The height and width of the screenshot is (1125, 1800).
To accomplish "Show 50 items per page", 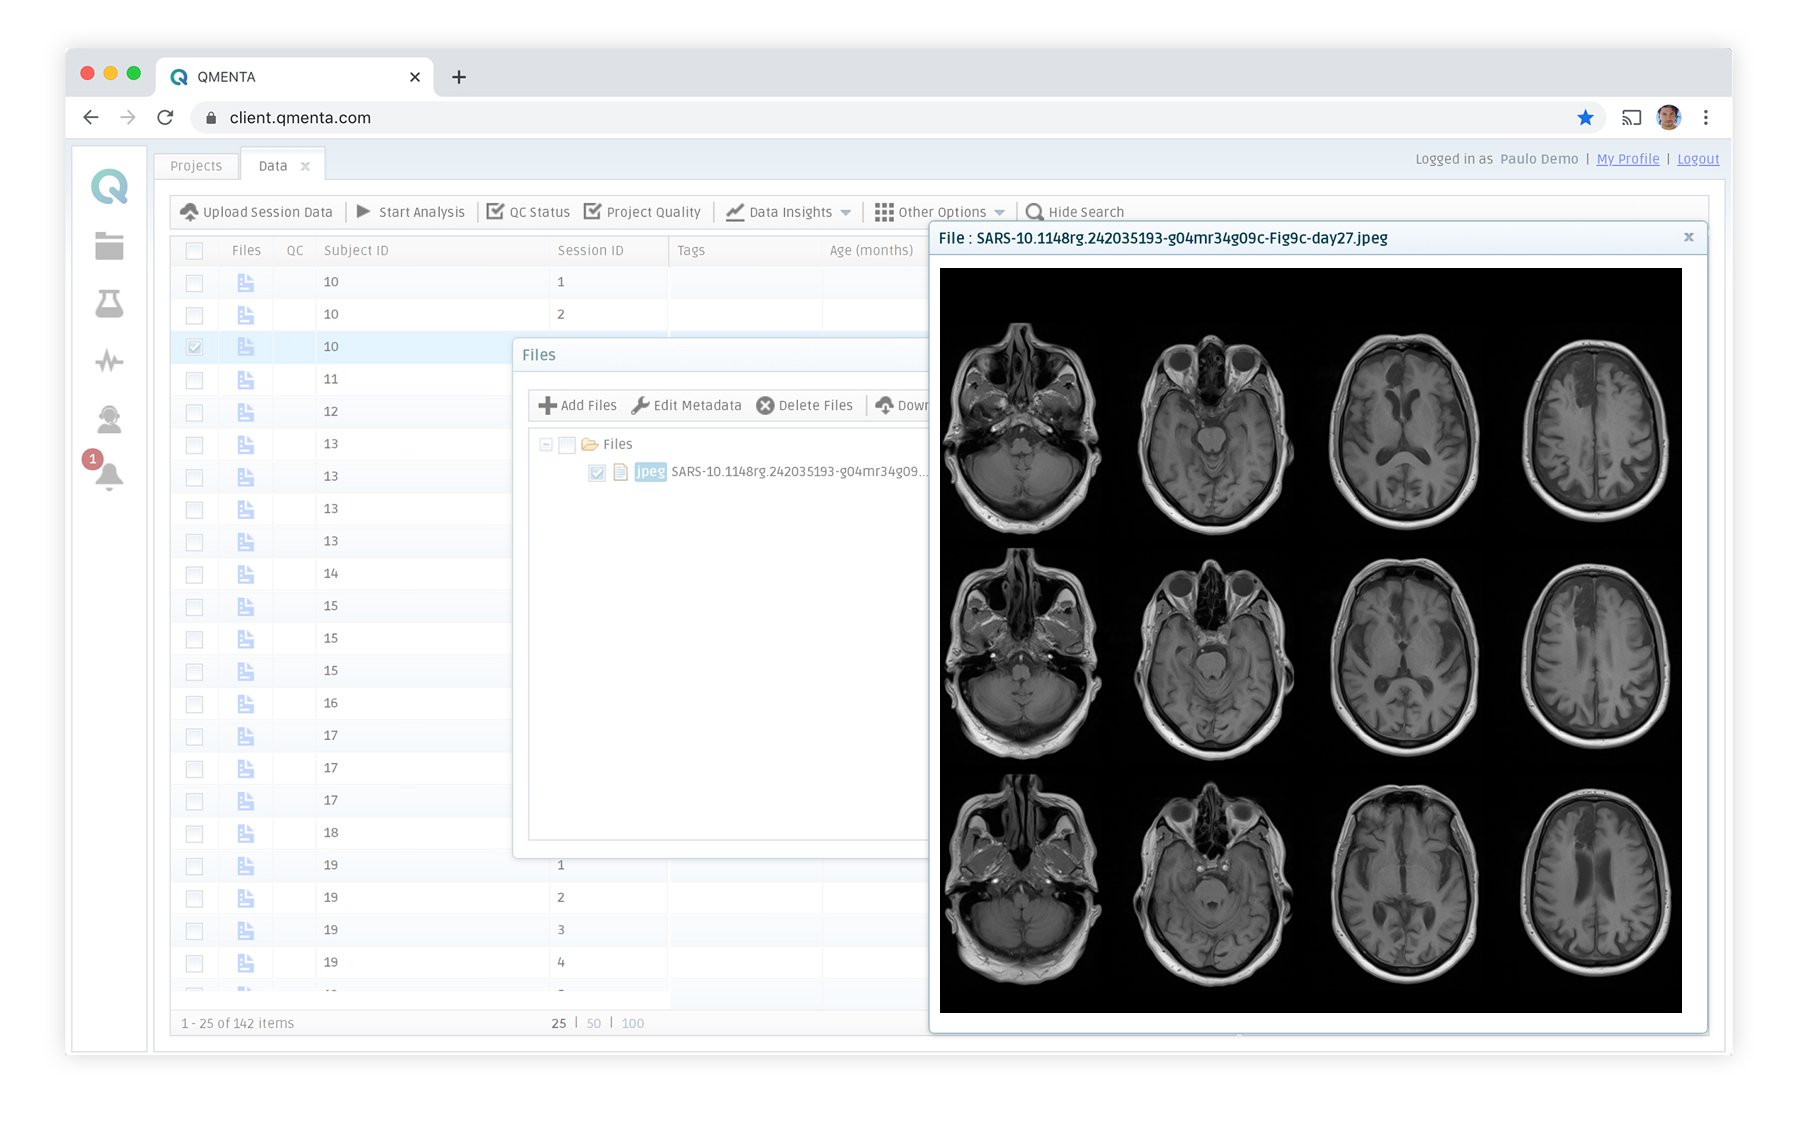I will point(594,1023).
